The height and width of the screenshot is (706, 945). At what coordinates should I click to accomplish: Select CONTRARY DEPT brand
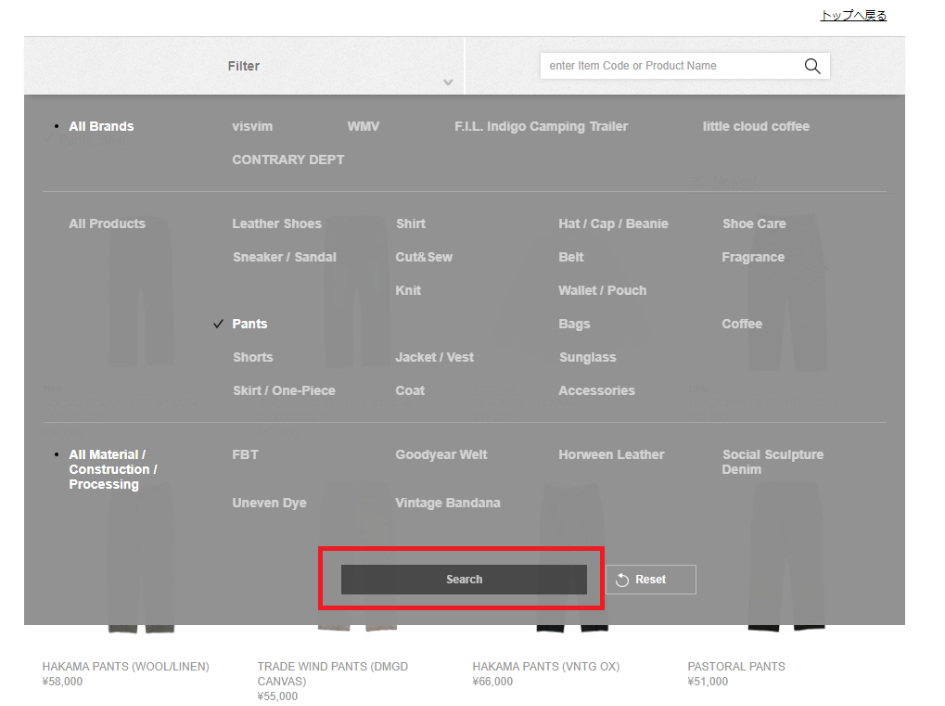pos(288,160)
